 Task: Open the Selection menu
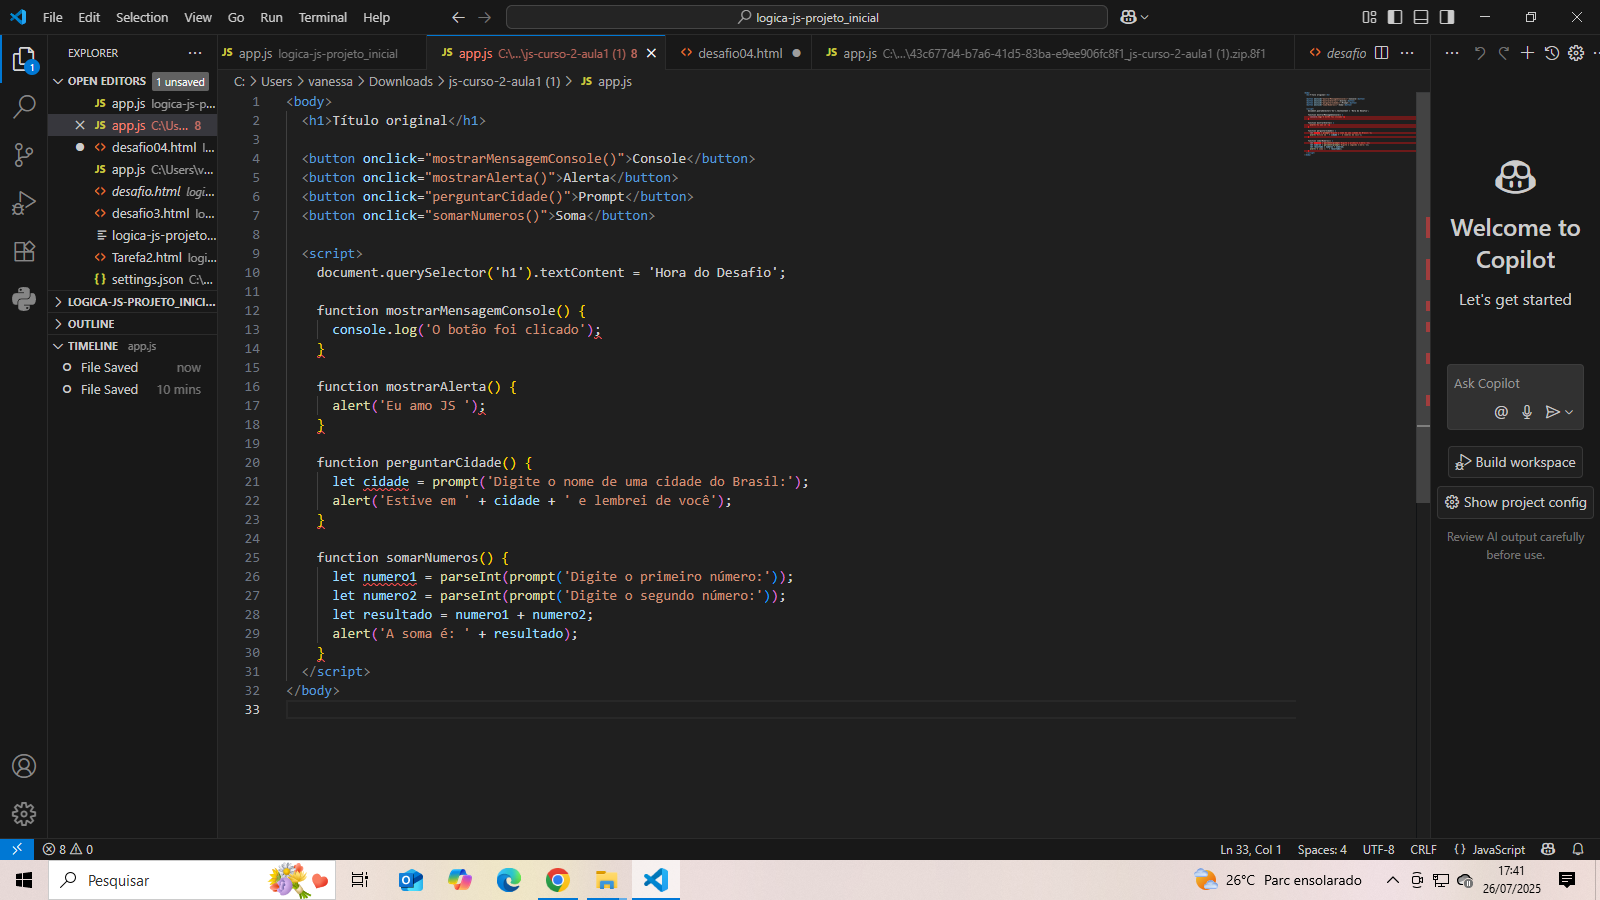tap(142, 17)
